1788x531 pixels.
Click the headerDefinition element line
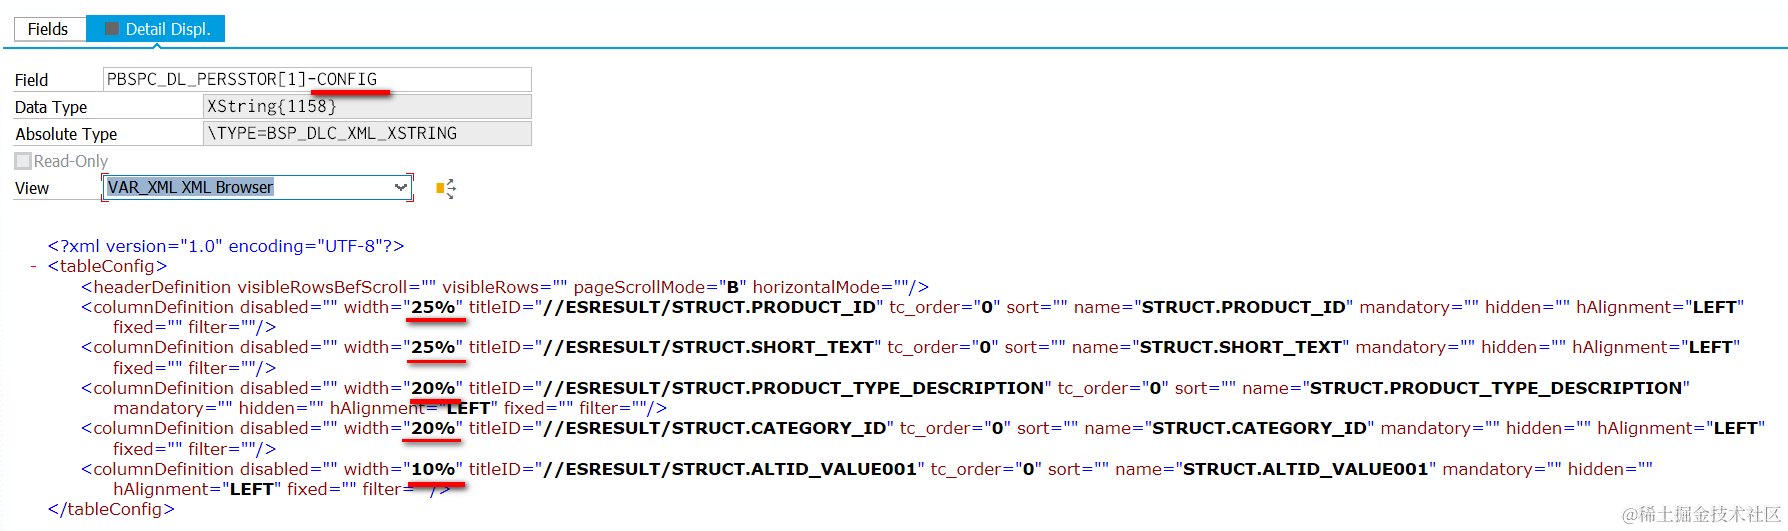505,287
